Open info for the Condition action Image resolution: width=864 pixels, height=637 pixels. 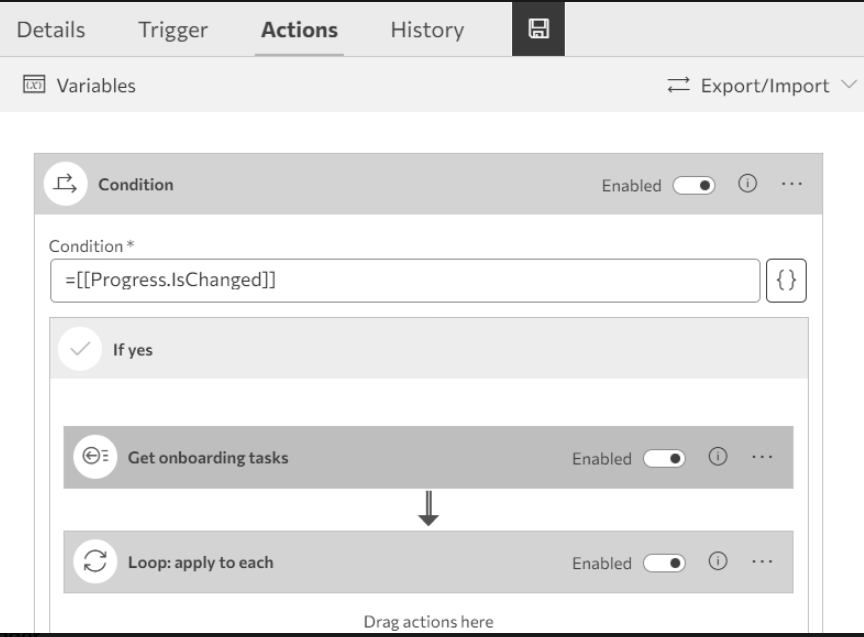click(747, 184)
